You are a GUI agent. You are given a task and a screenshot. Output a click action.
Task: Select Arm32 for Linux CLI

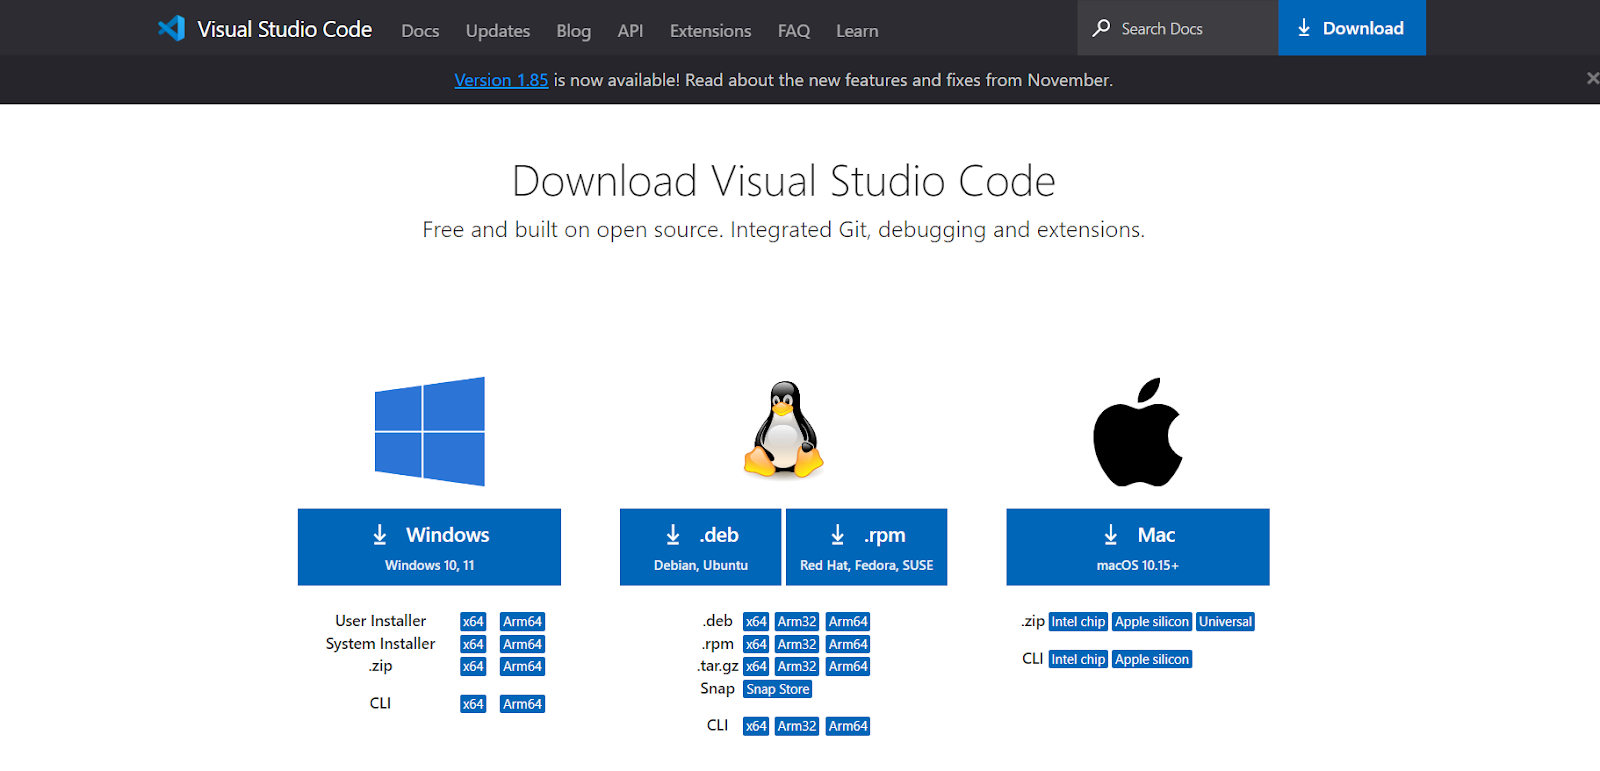click(797, 727)
